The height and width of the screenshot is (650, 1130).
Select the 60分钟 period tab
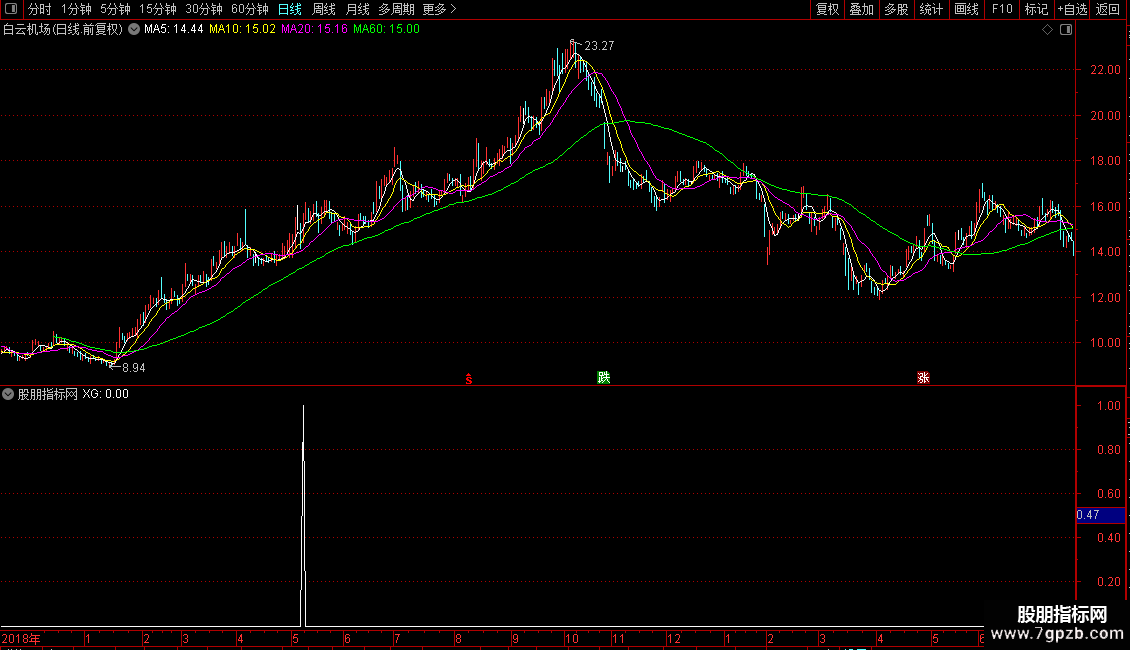[250, 9]
